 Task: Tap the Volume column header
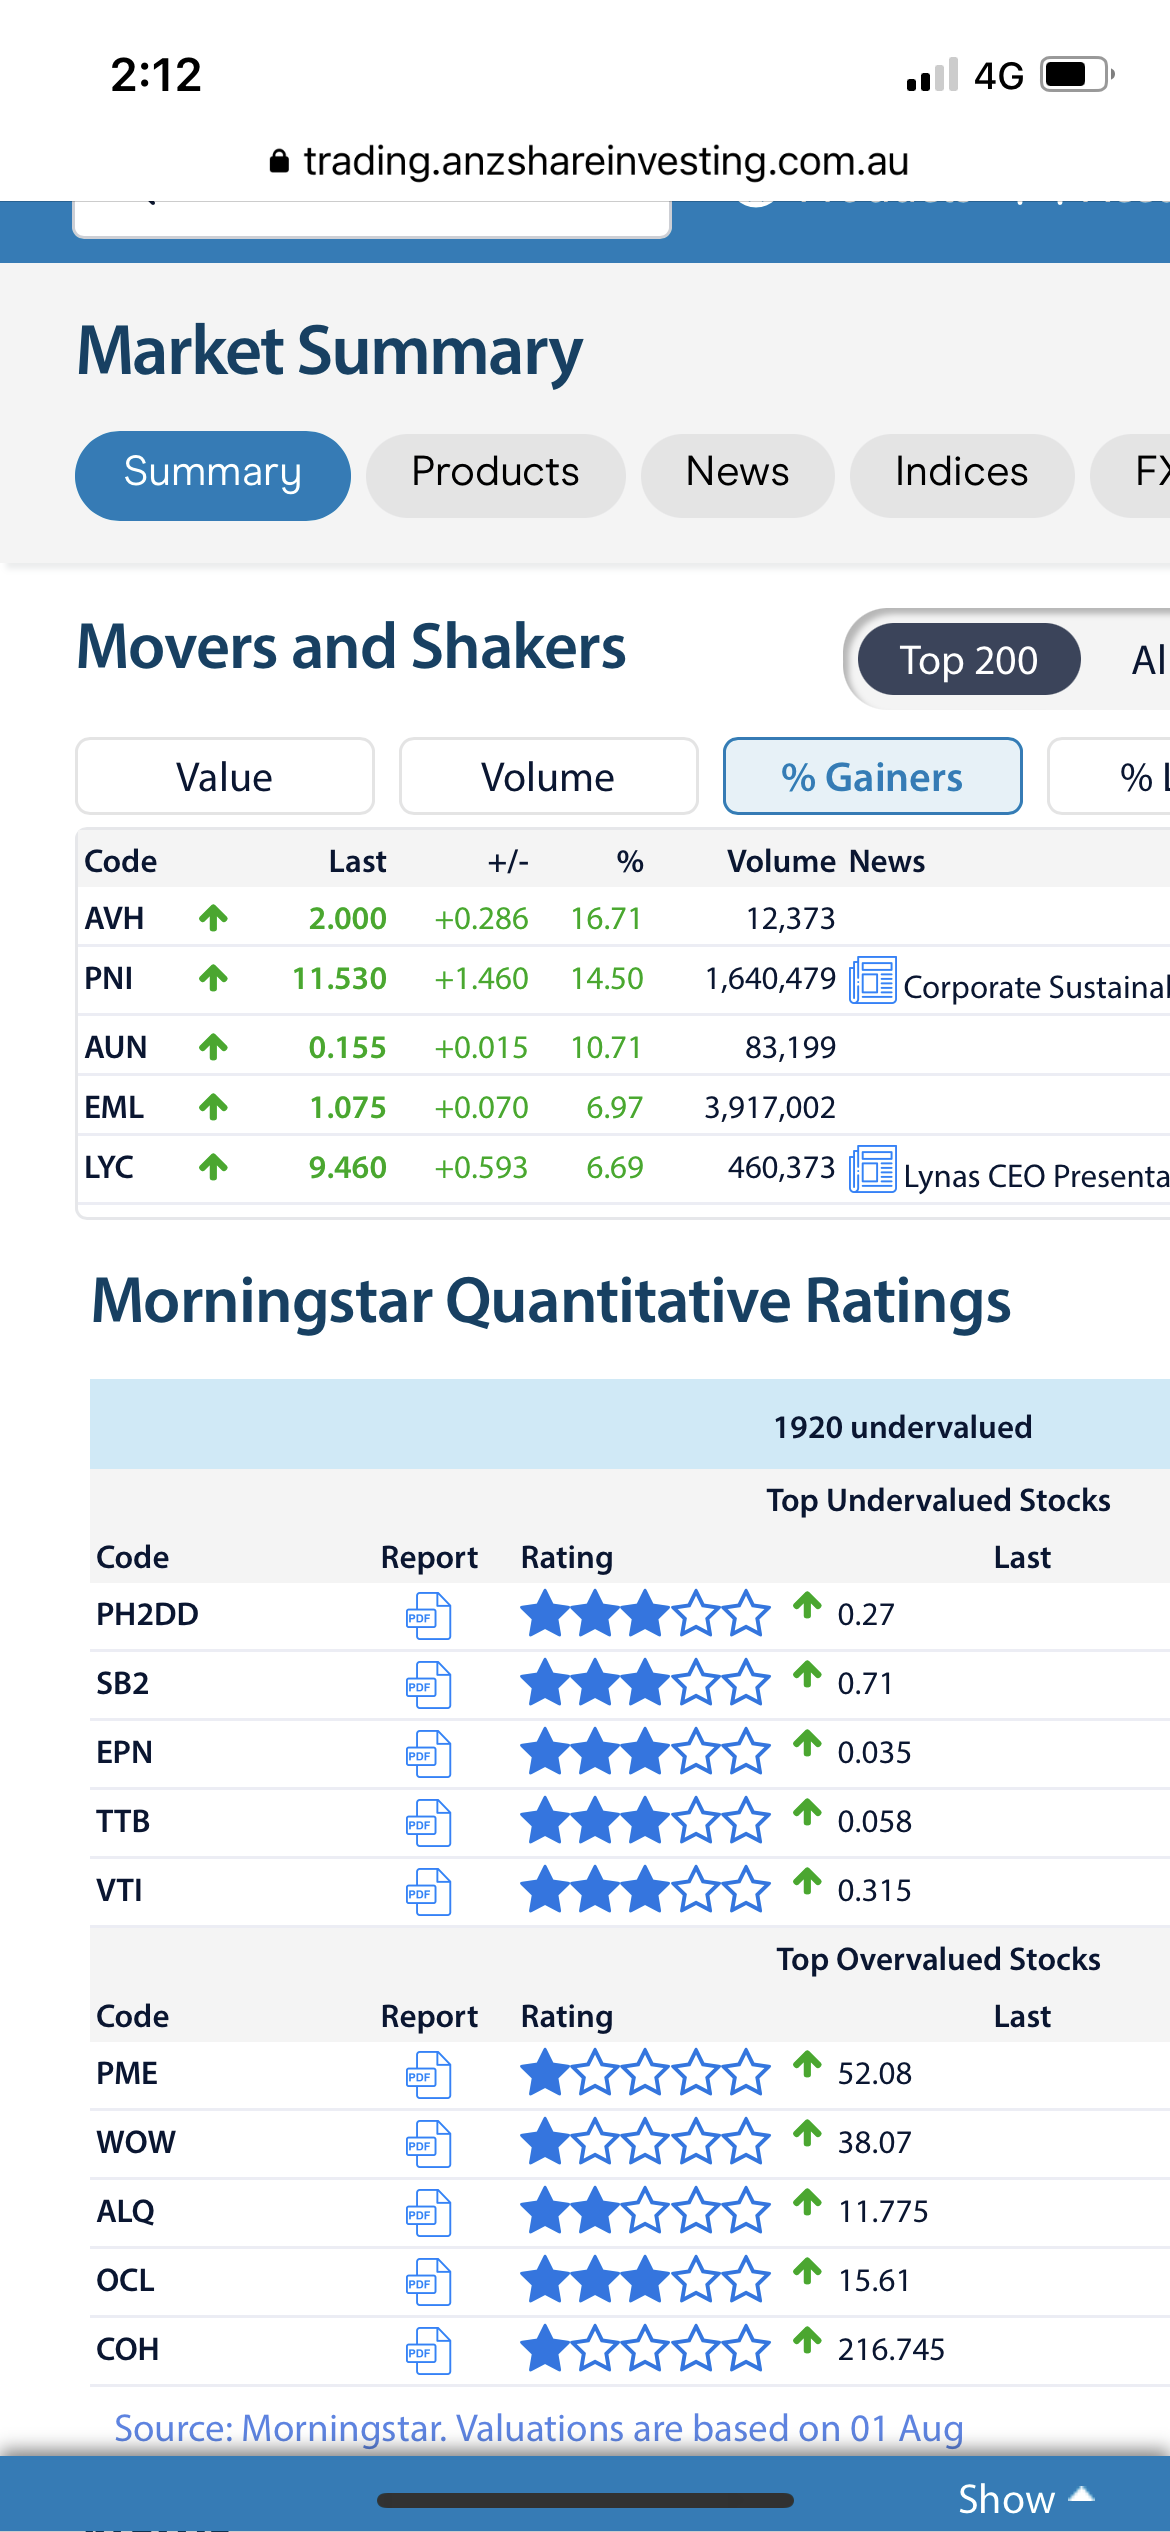[x=782, y=861]
